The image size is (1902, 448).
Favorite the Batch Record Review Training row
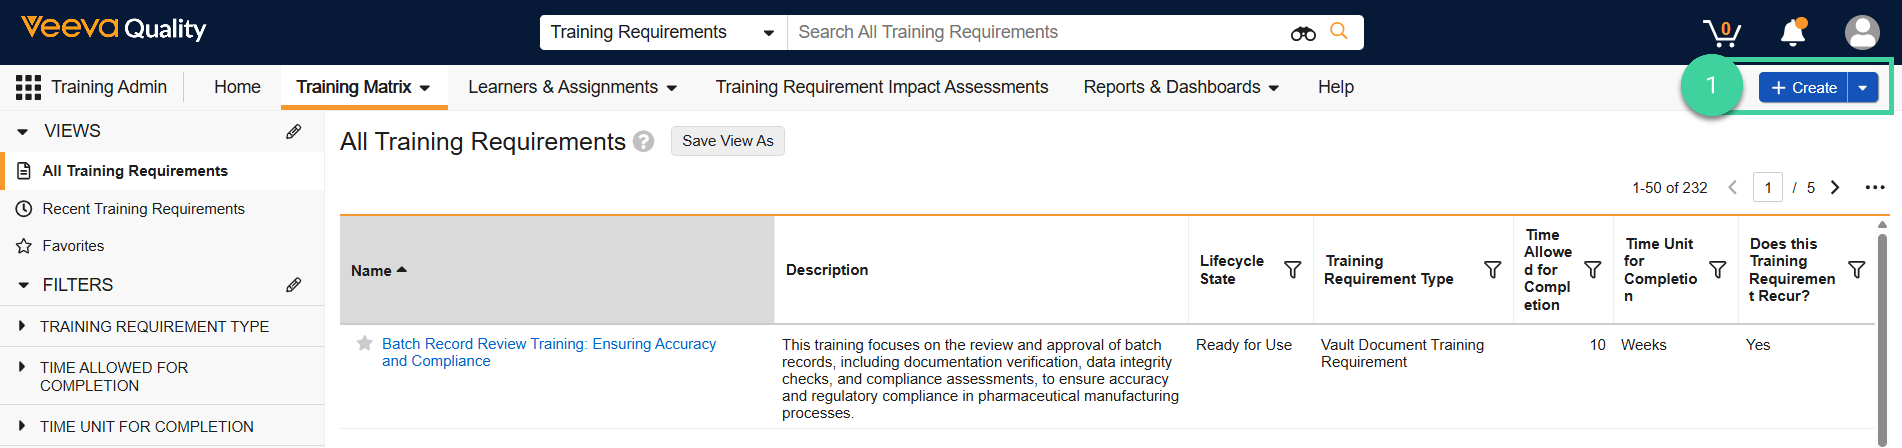tap(365, 343)
